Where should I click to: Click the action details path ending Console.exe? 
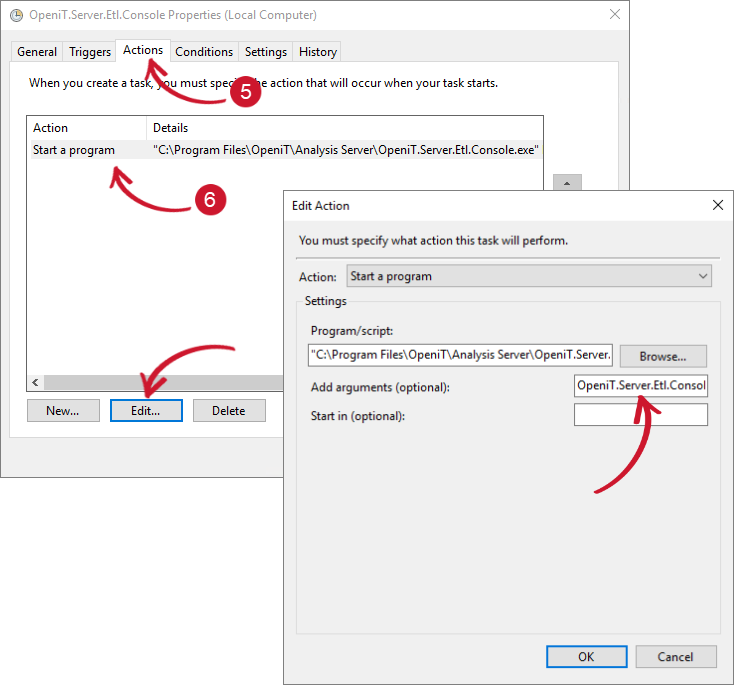pos(345,150)
